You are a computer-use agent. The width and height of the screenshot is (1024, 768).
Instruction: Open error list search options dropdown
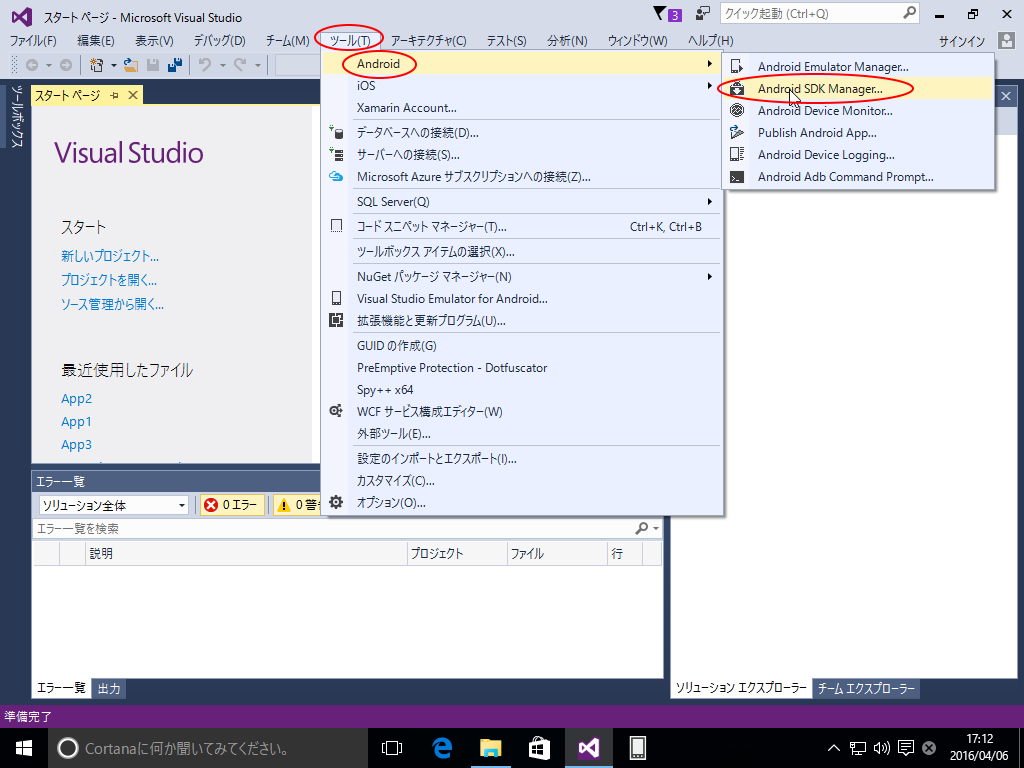(x=656, y=528)
